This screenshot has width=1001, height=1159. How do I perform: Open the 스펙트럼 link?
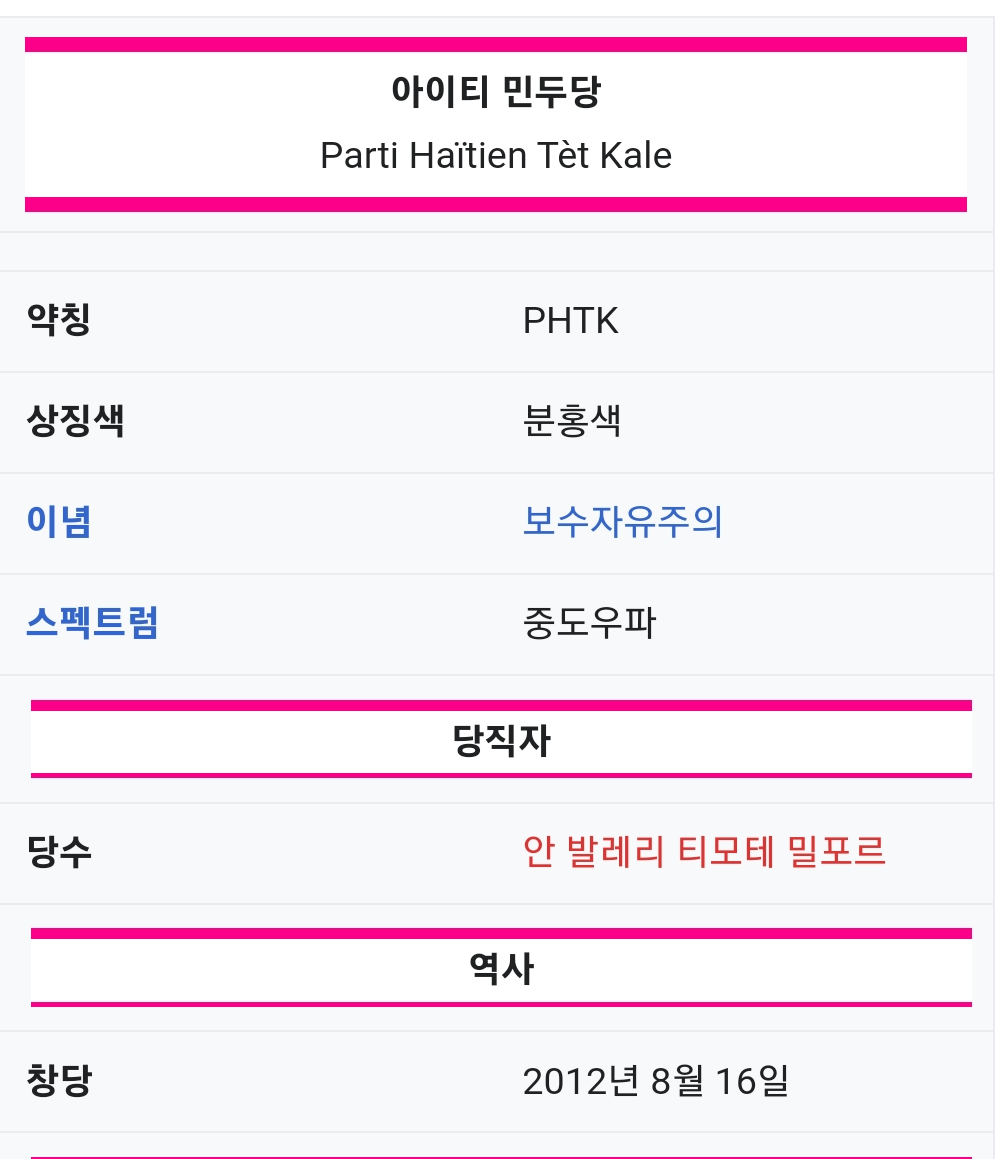[92, 623]
